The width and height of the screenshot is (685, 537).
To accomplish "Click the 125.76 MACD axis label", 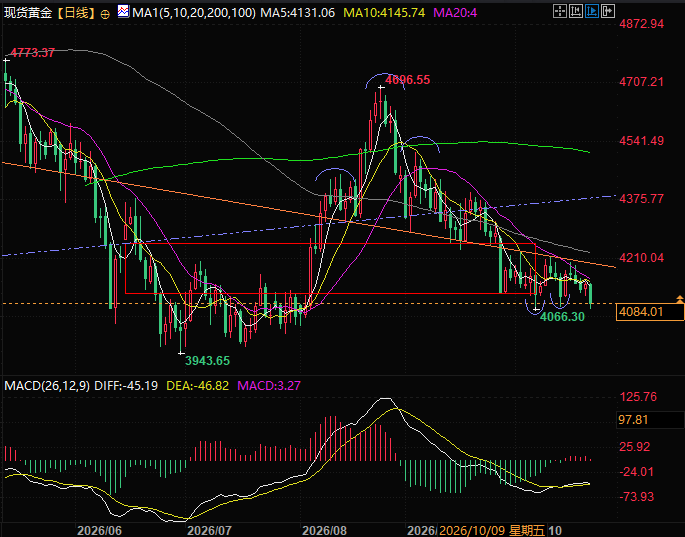I will pyautogui.click(x=638, y=397).
